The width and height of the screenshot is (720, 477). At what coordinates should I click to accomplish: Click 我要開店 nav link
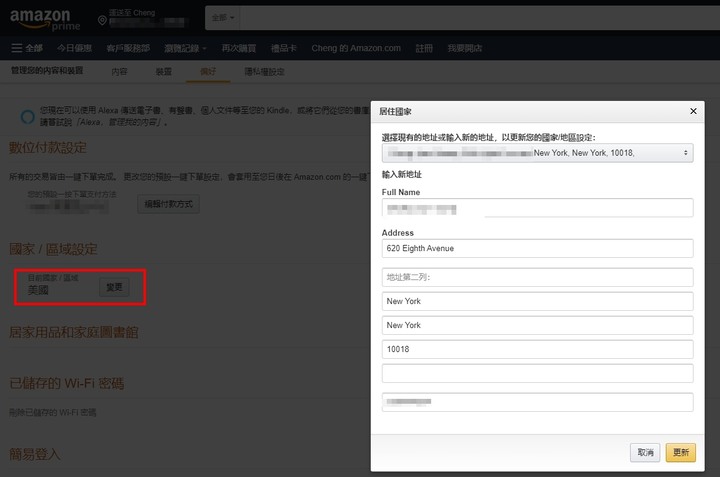[x=465, y=48]
